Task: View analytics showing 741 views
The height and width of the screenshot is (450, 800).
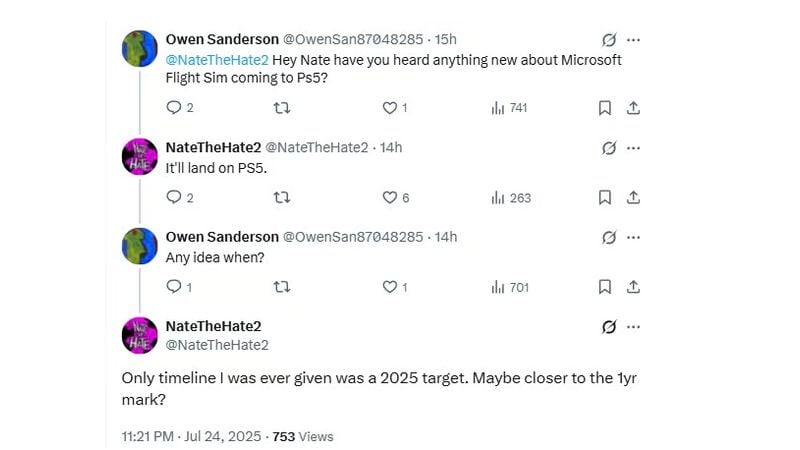Action: [510, 108]
